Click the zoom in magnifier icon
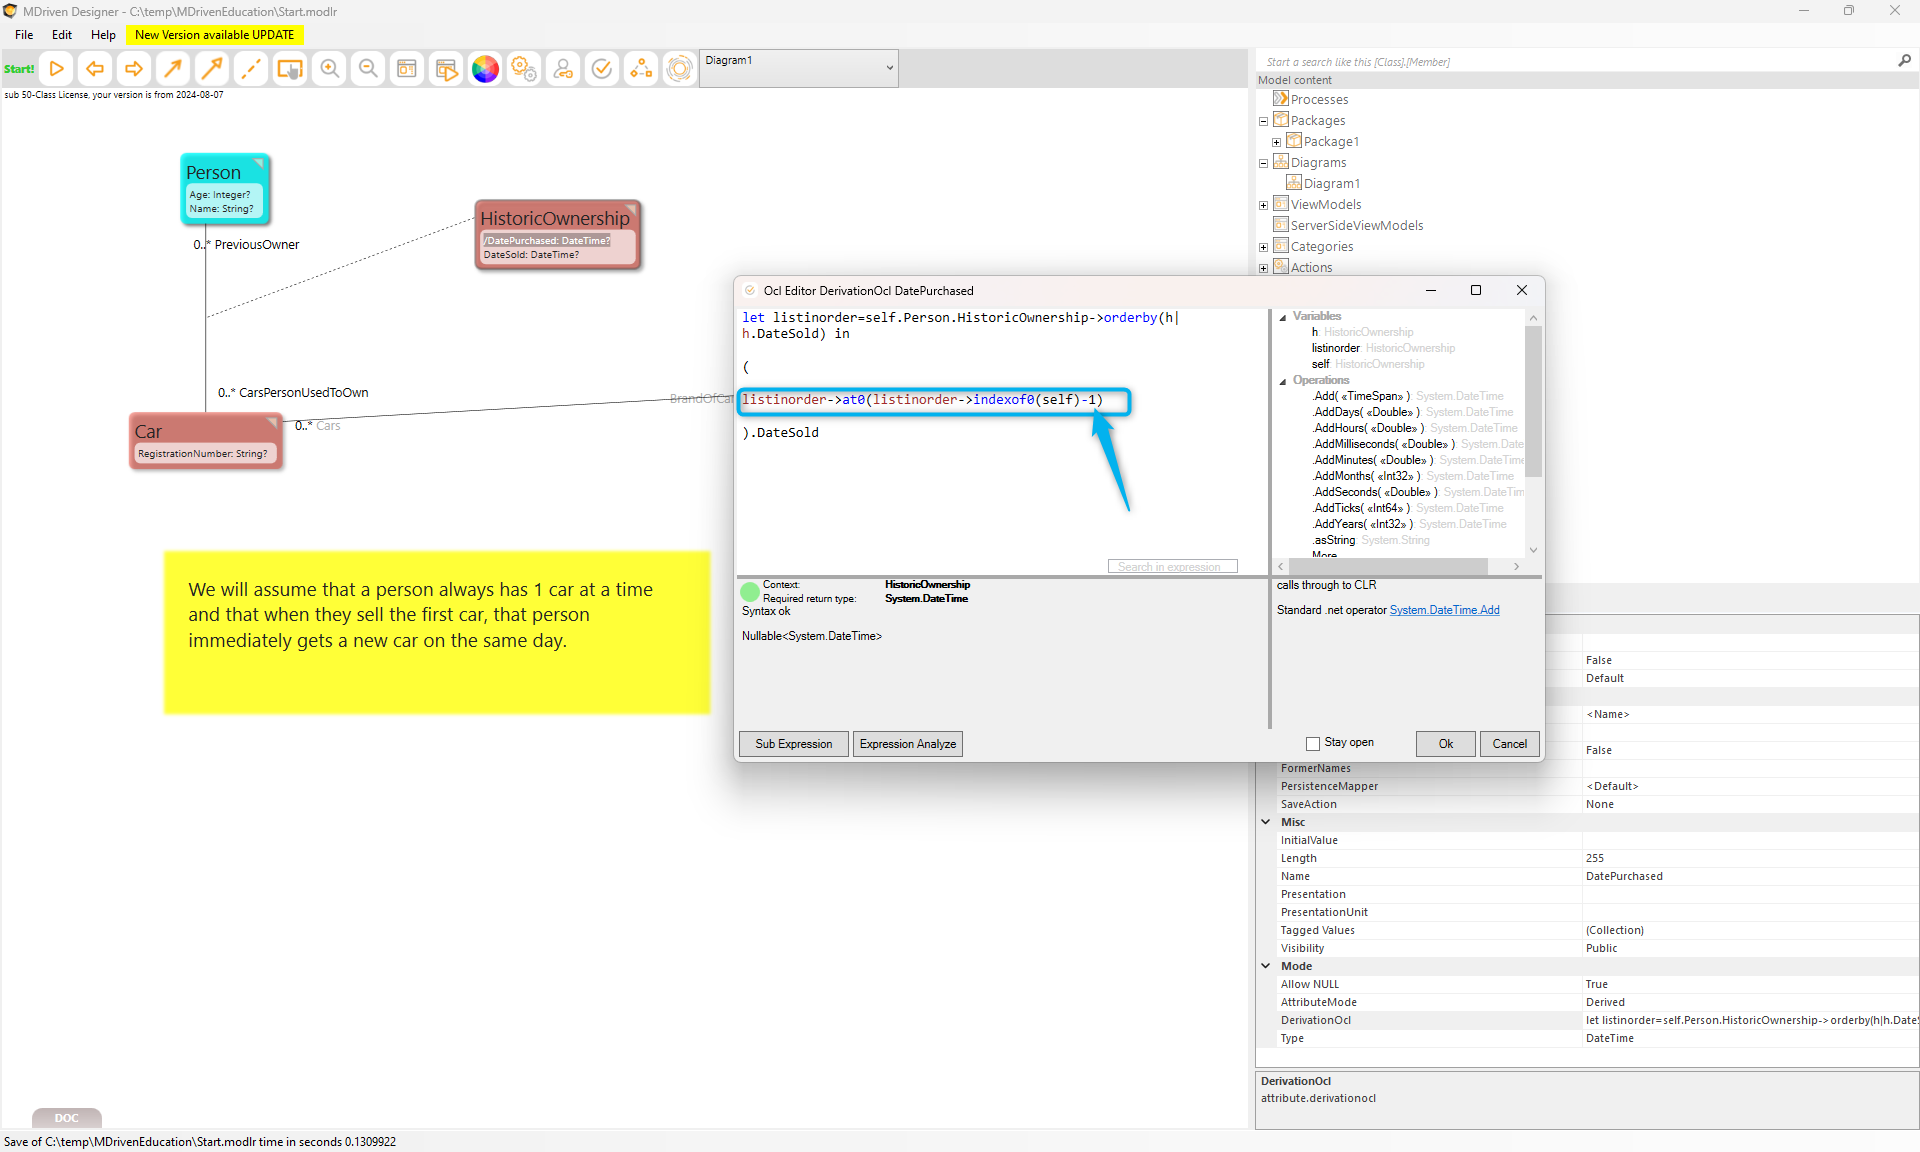The width and height of the screenshot is (1920, 1152). [x=329, y=69]
